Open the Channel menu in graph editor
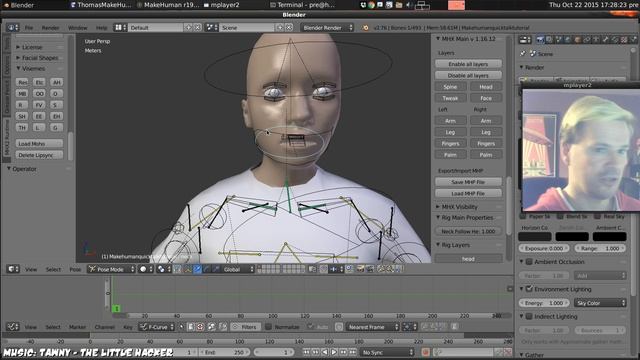 tap(104, 327)
